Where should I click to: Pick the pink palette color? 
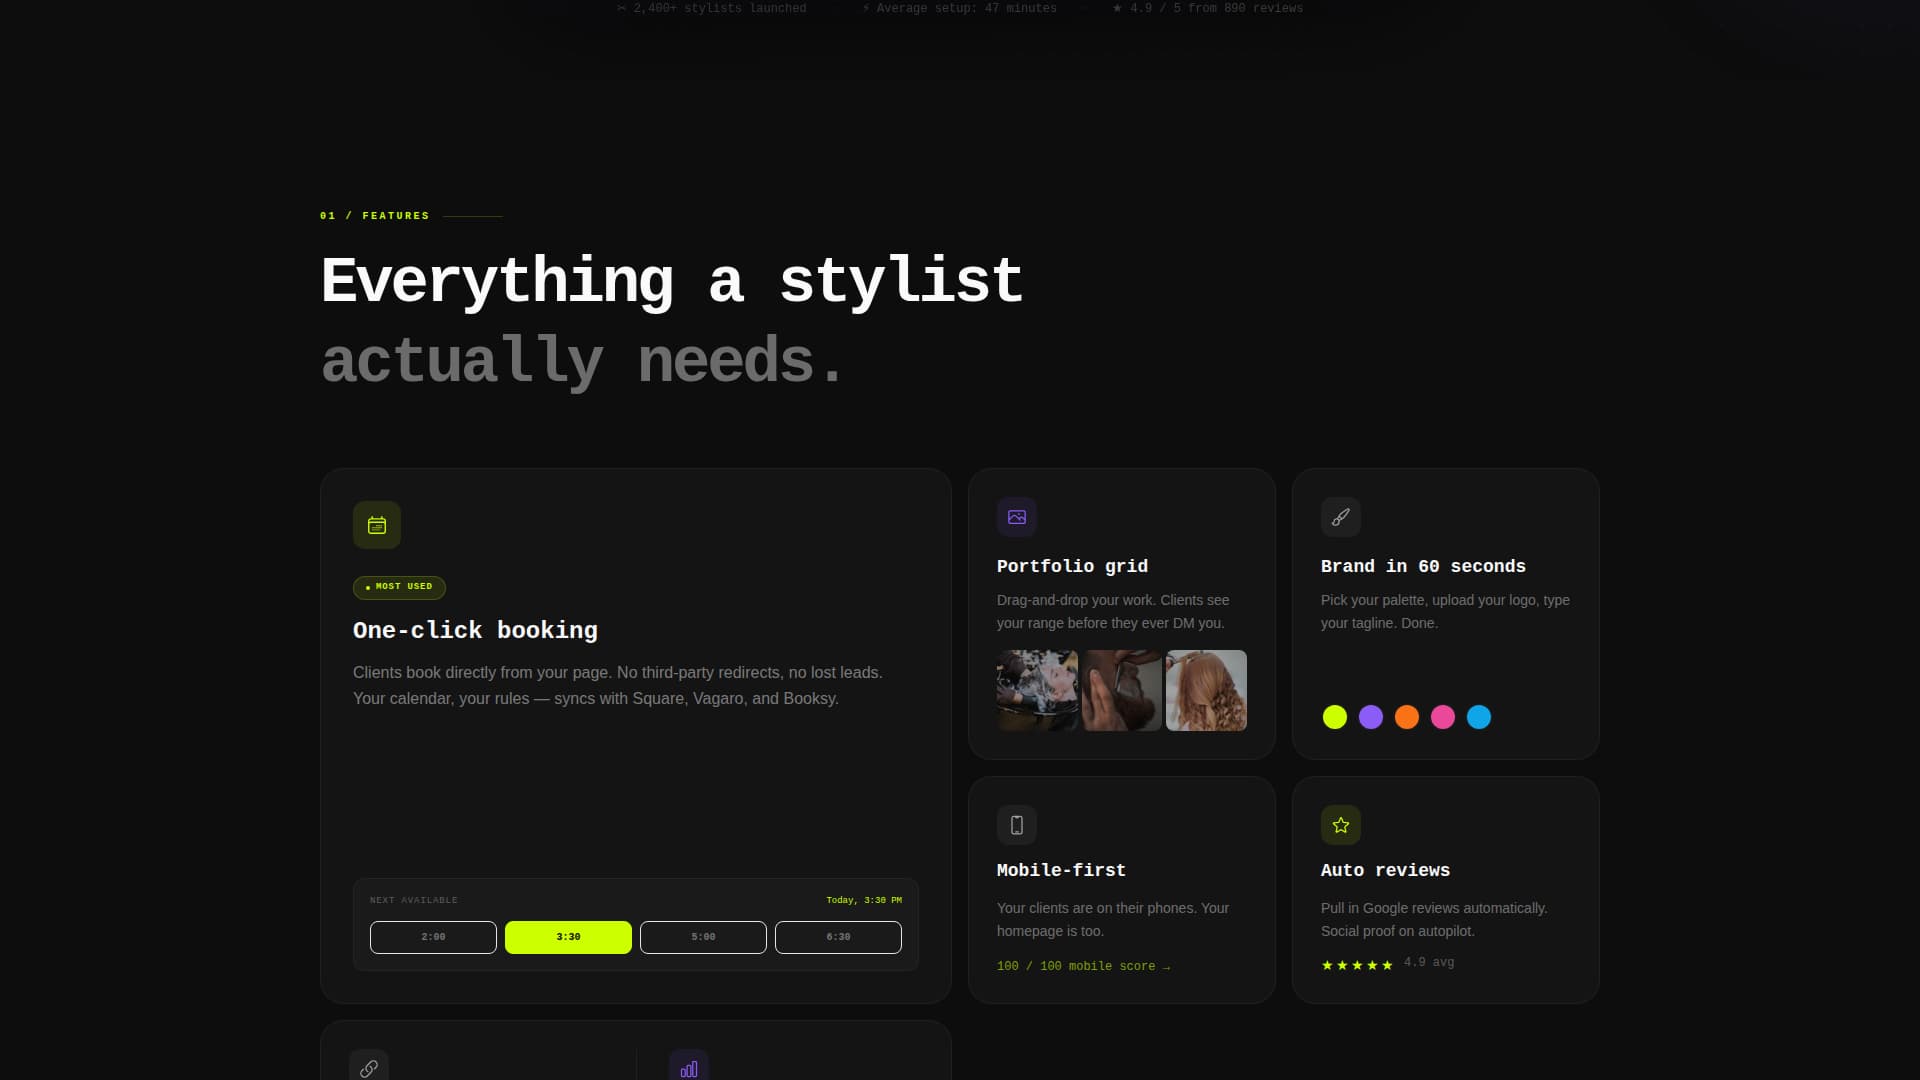pos(1443,717)
